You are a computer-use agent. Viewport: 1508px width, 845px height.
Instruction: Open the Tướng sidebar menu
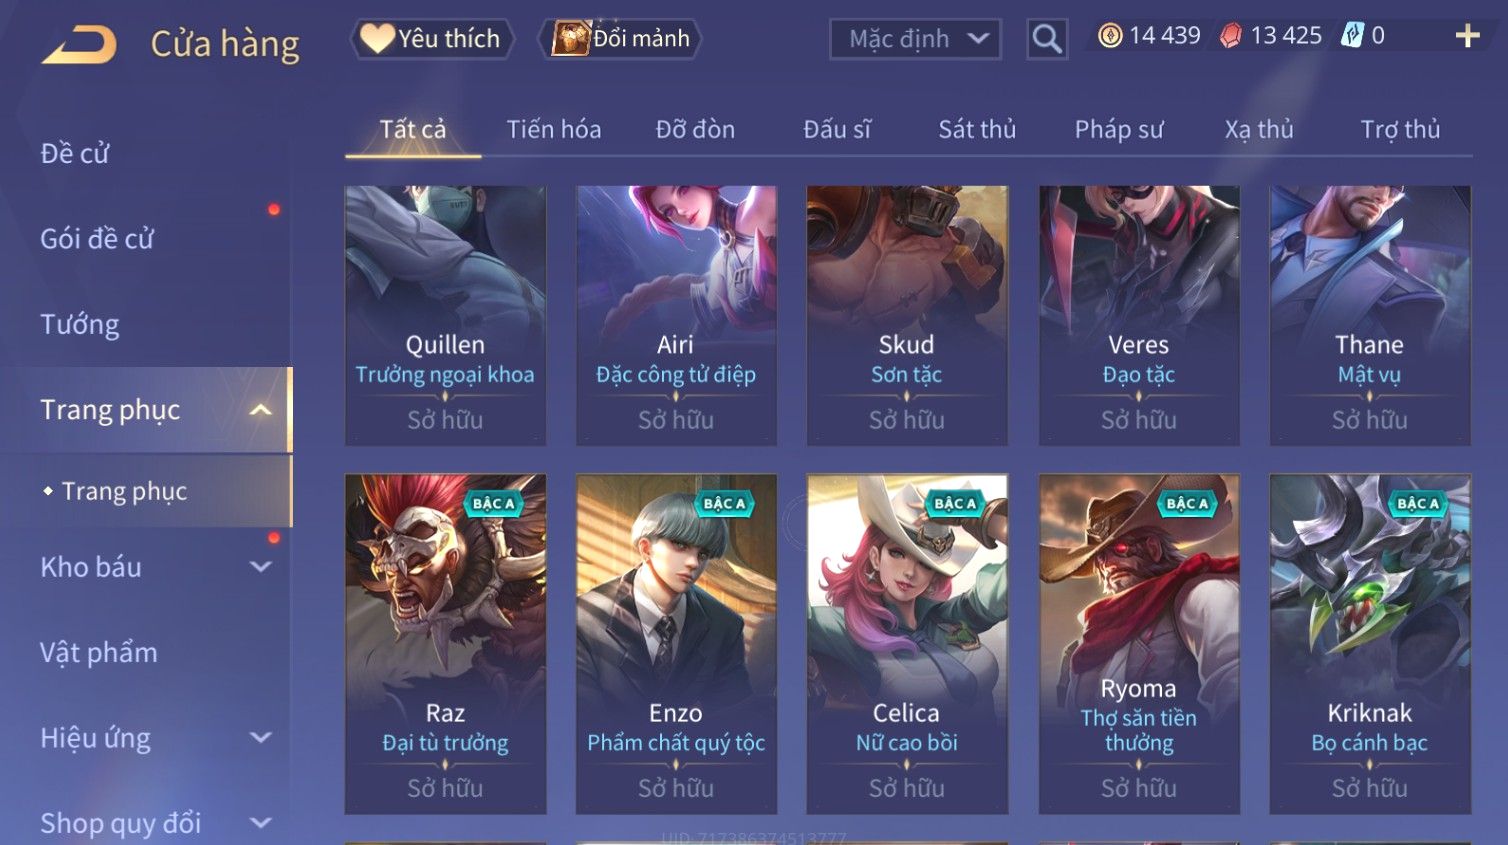[80, 324]
